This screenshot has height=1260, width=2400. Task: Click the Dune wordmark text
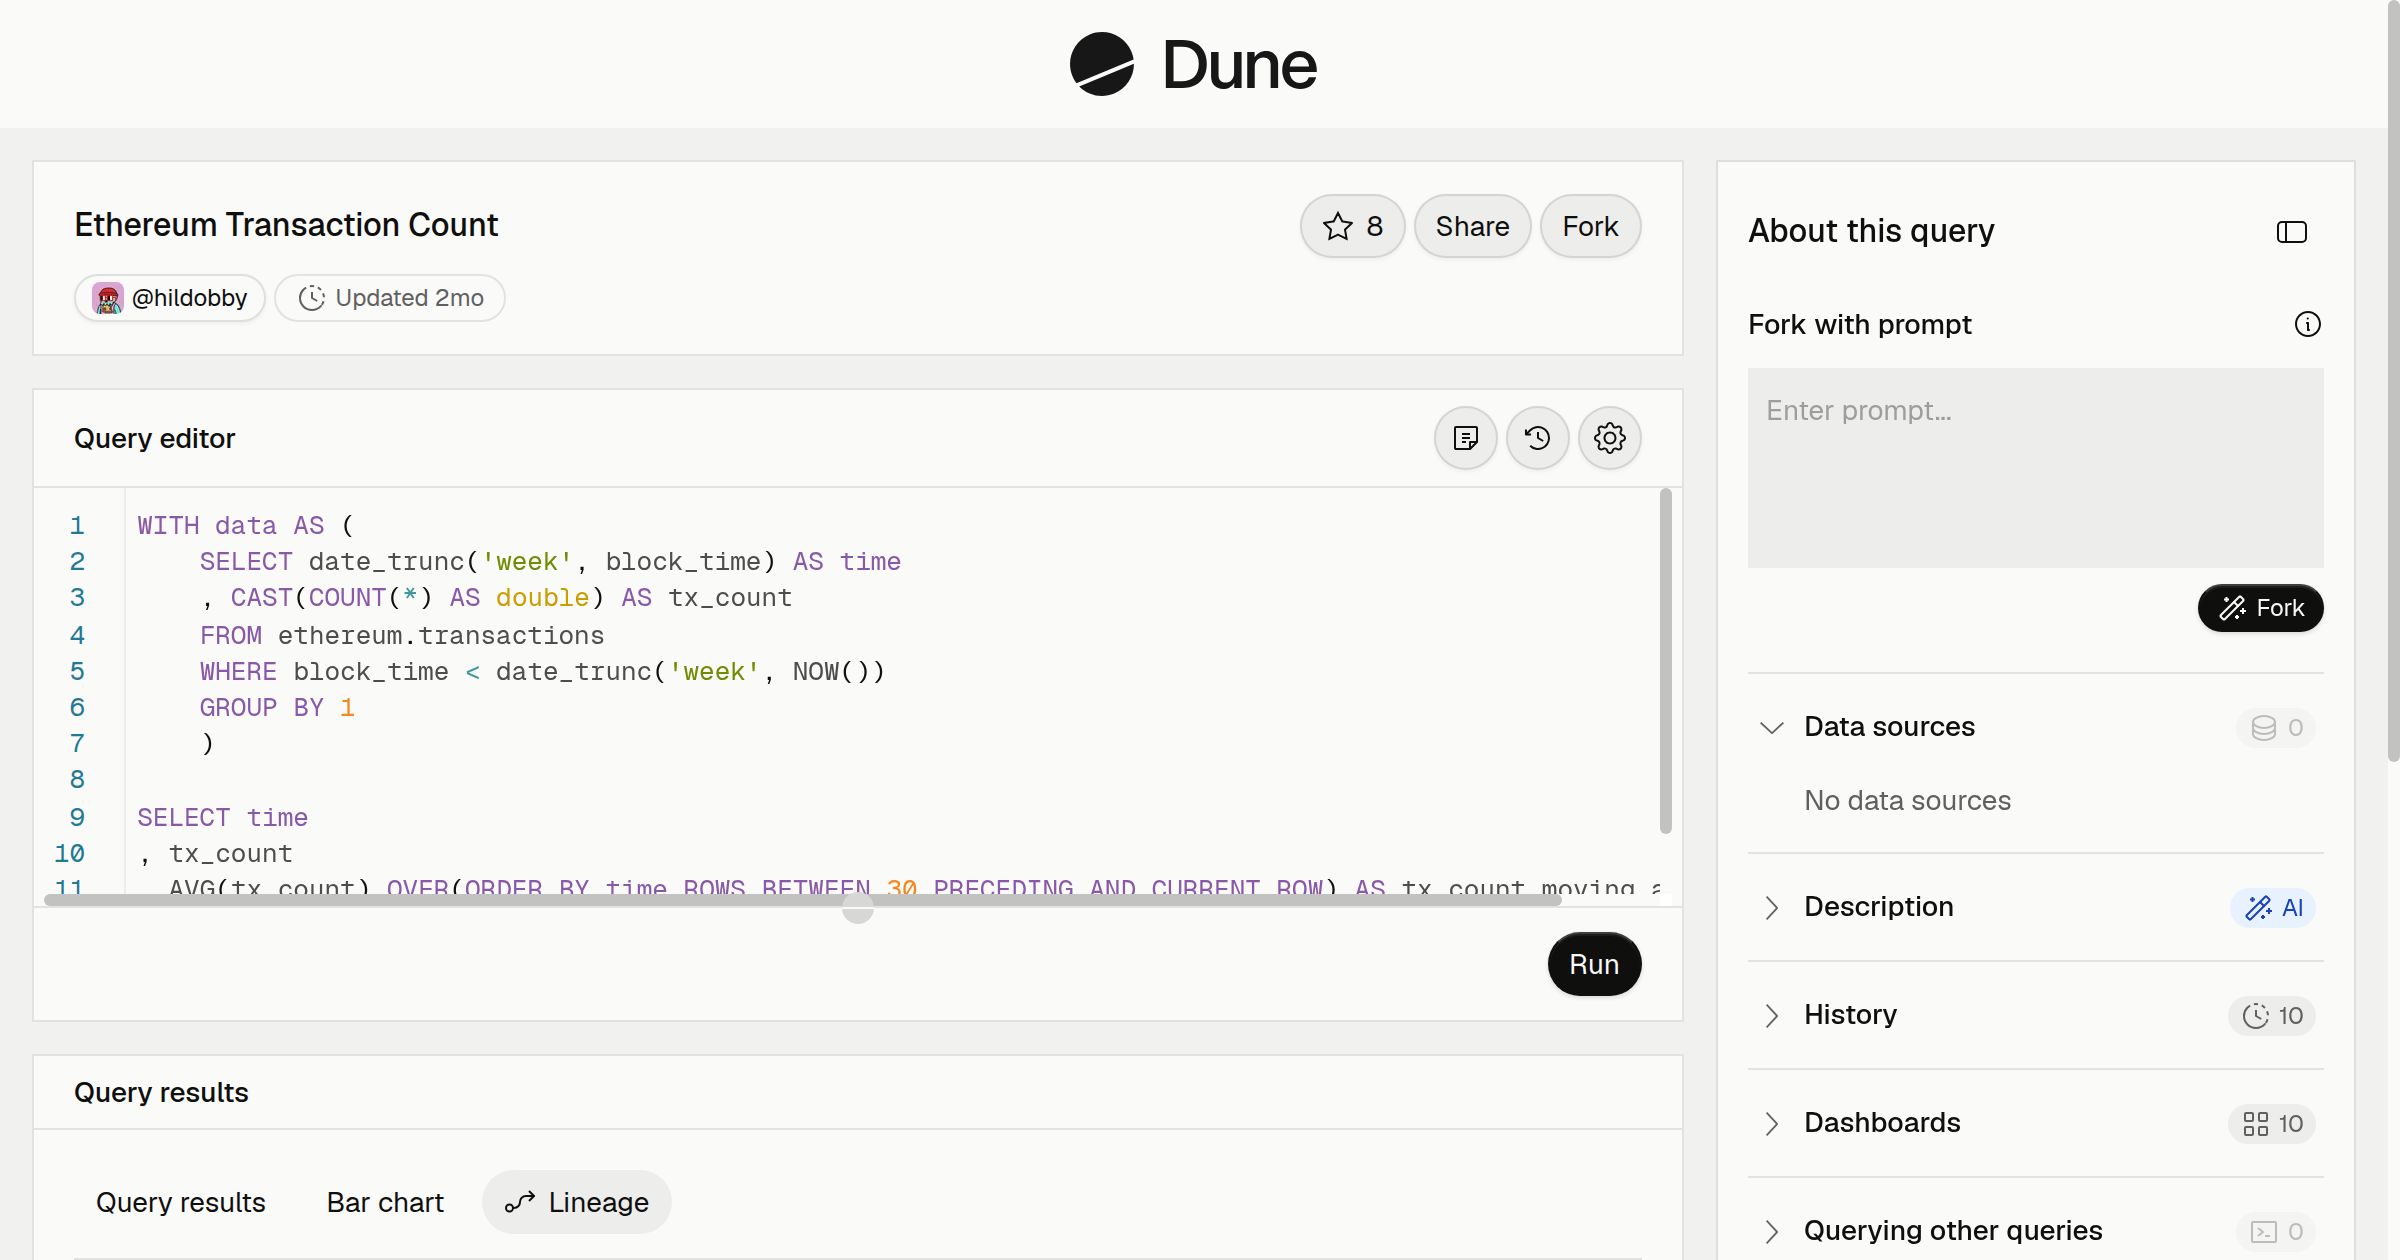1239,66
